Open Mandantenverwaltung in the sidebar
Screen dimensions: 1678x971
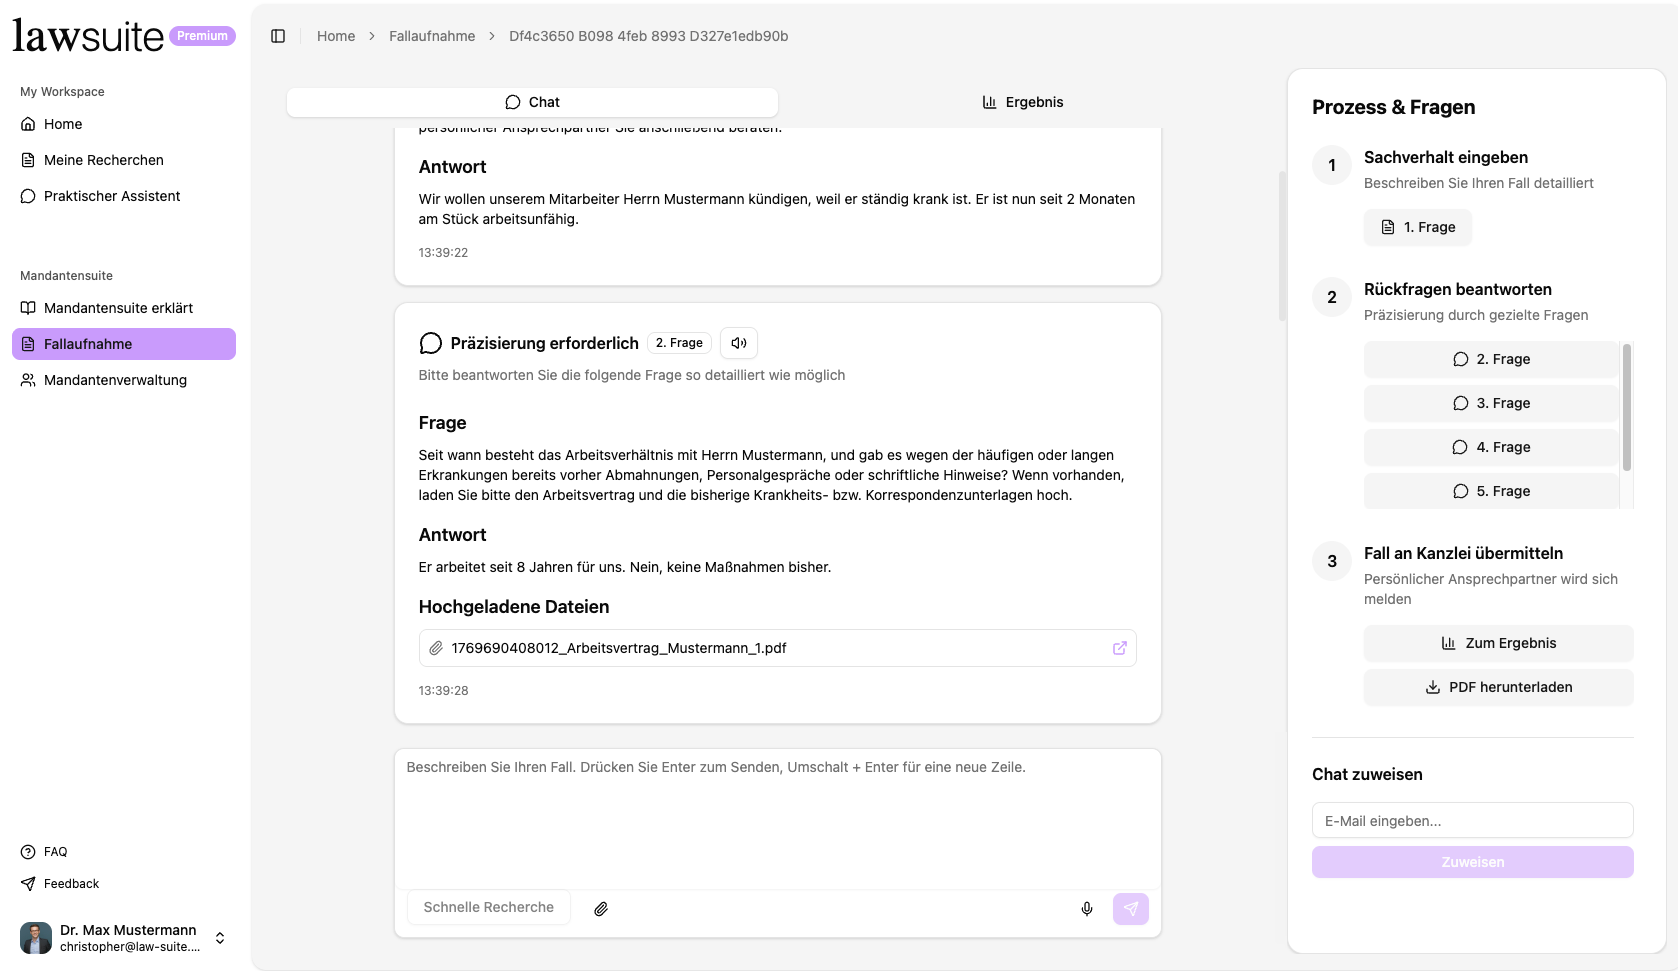tap(115, 380)
